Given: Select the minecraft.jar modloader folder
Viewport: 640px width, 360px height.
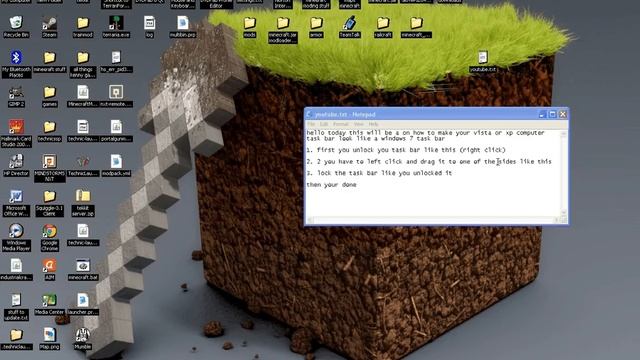Looking at the screenshot, I should point(283,30).
